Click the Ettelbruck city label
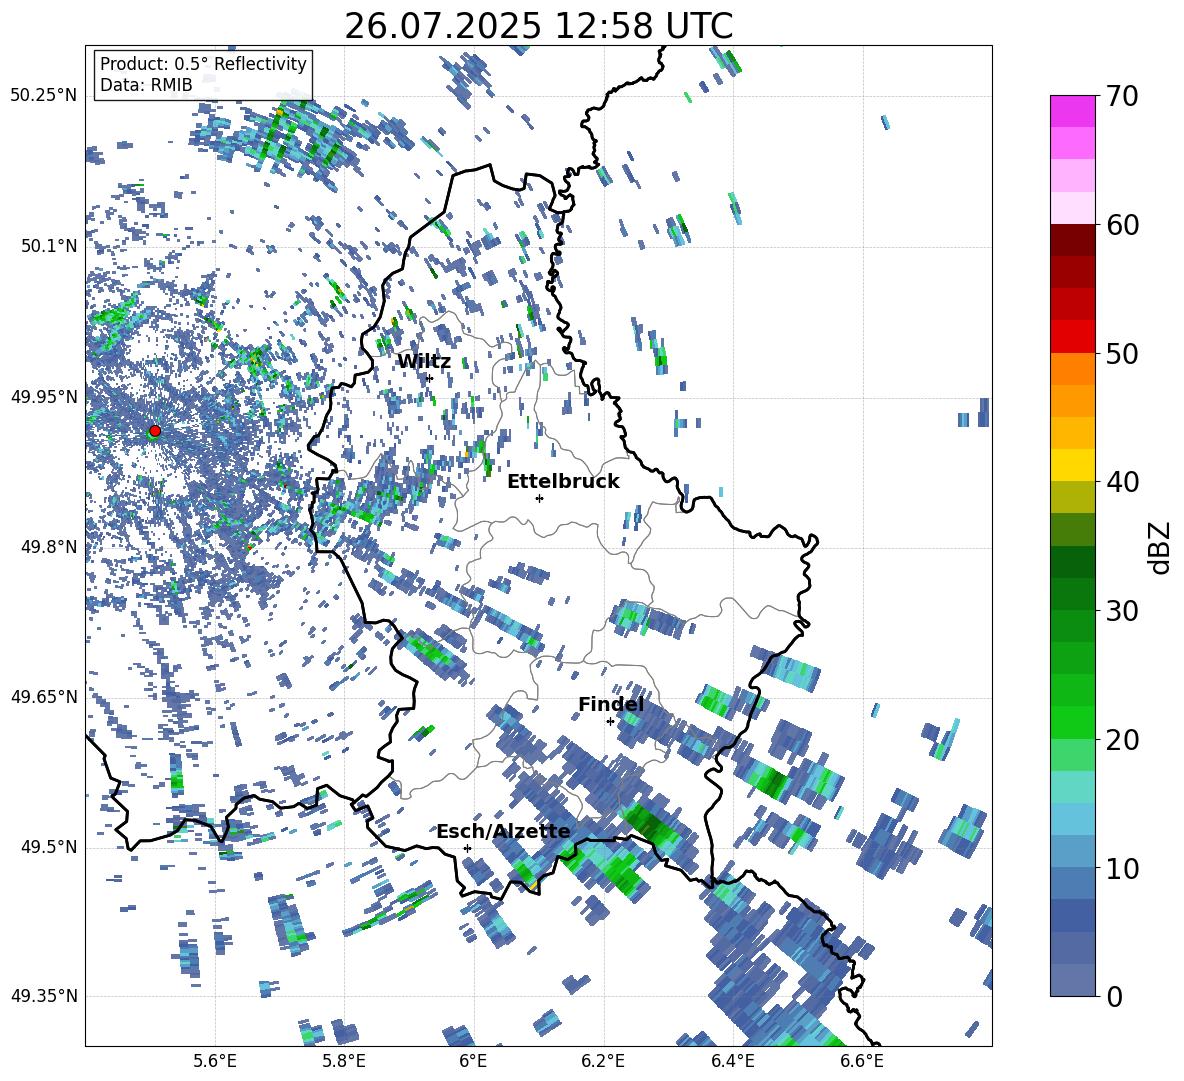 563,482
